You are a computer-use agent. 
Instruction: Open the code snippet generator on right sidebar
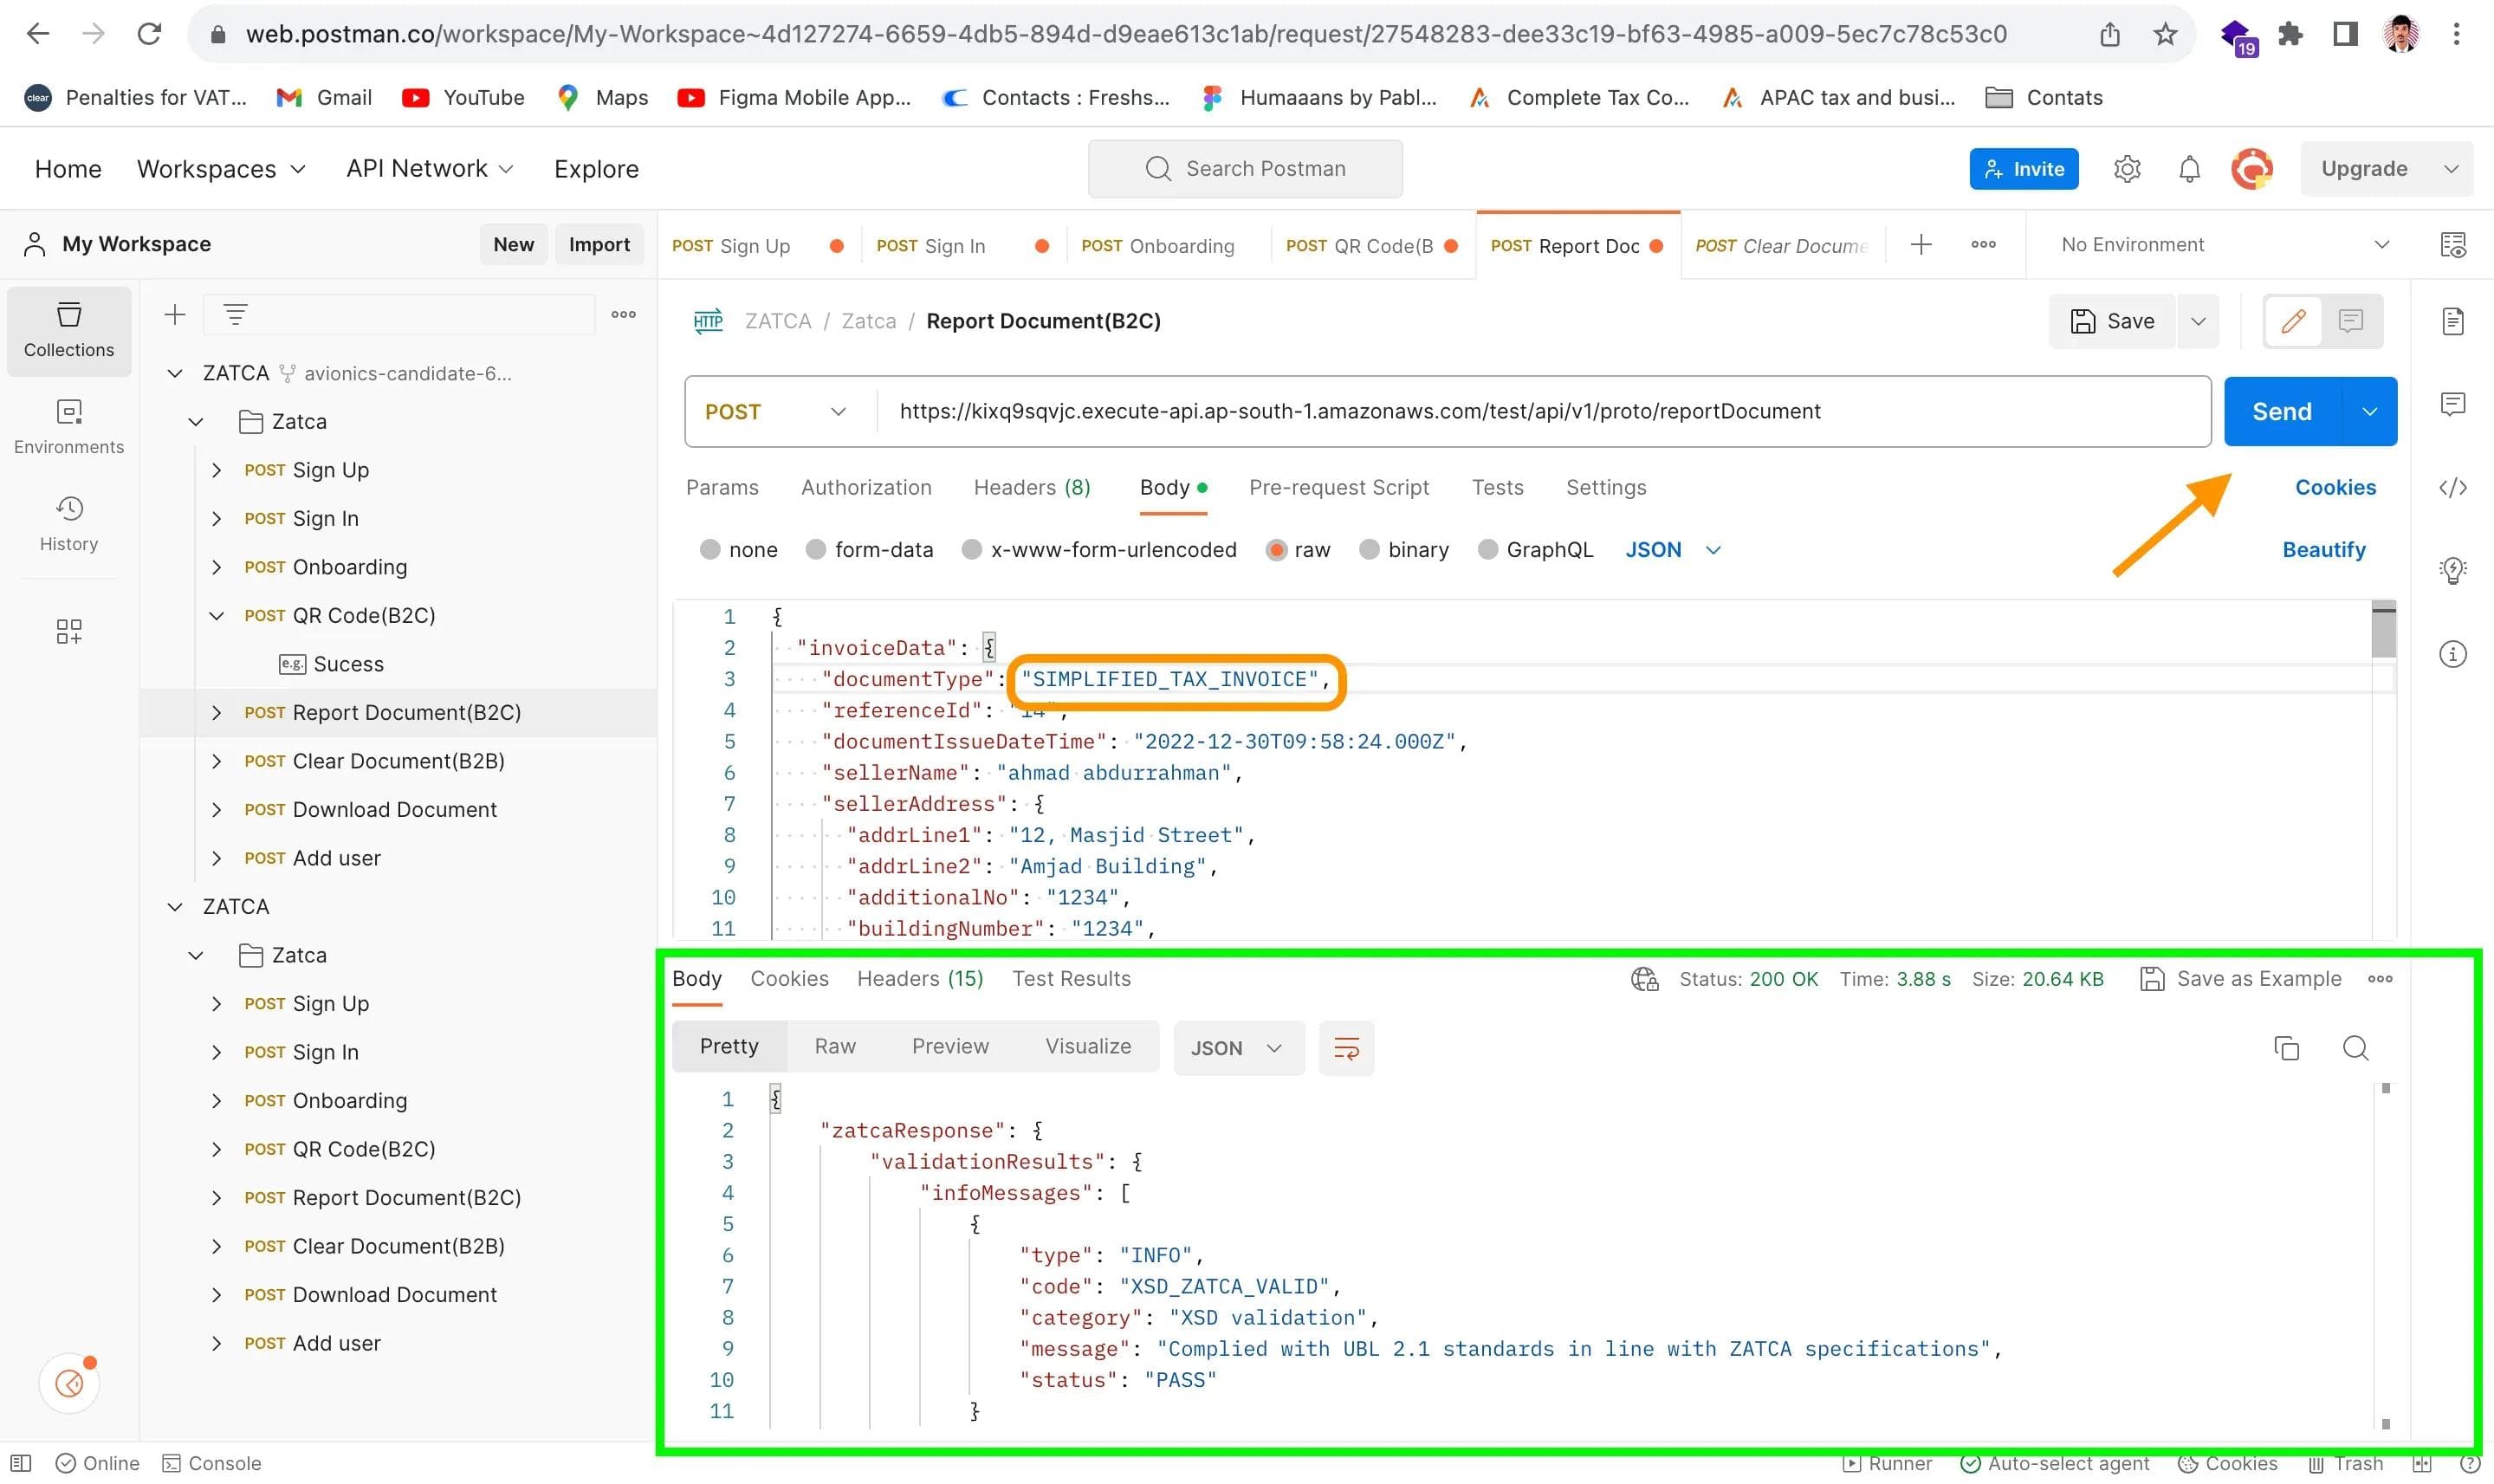click(x=2455, y=488)
